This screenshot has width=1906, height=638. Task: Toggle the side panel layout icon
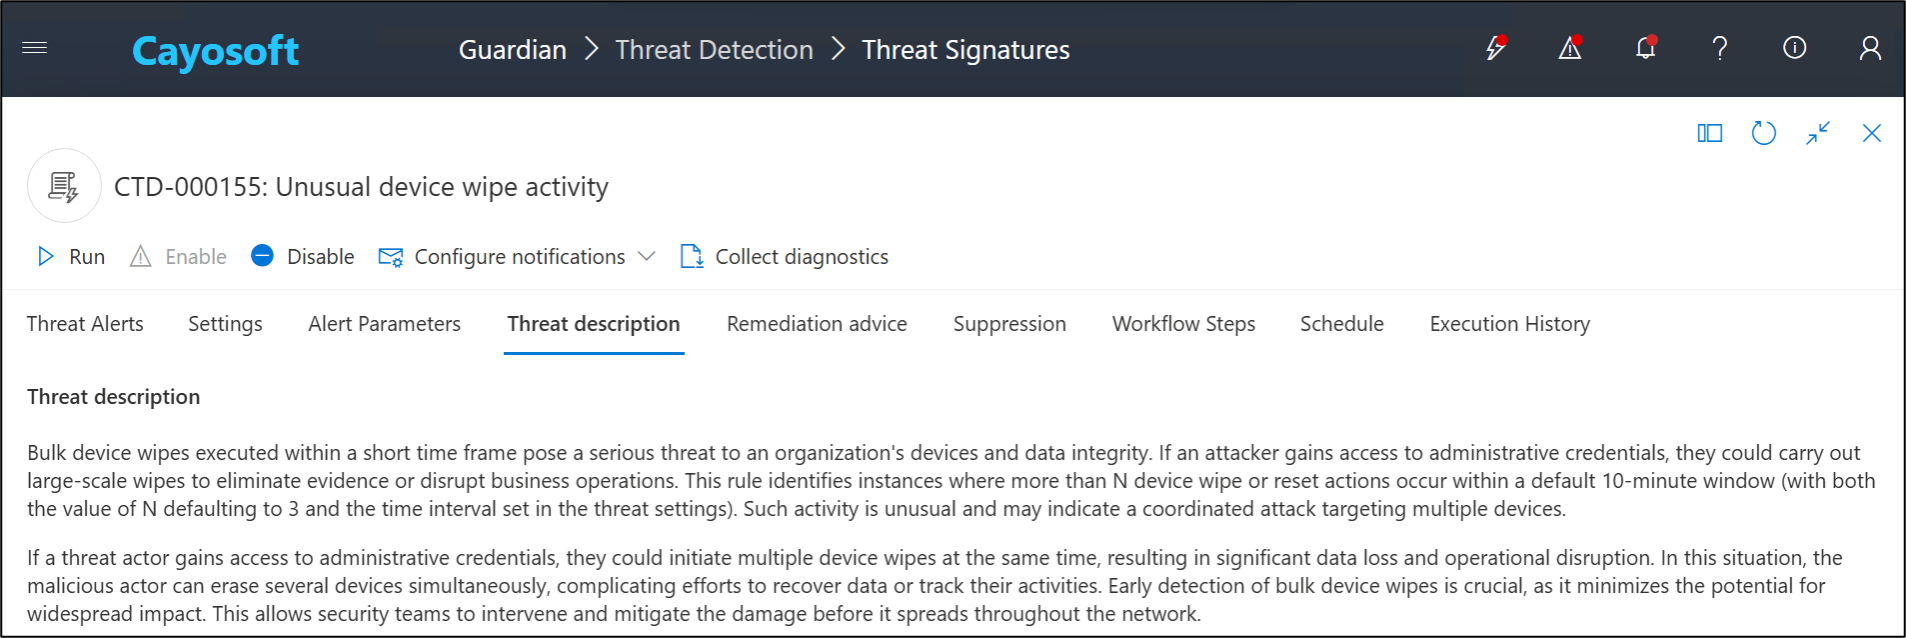point(1710,133)
